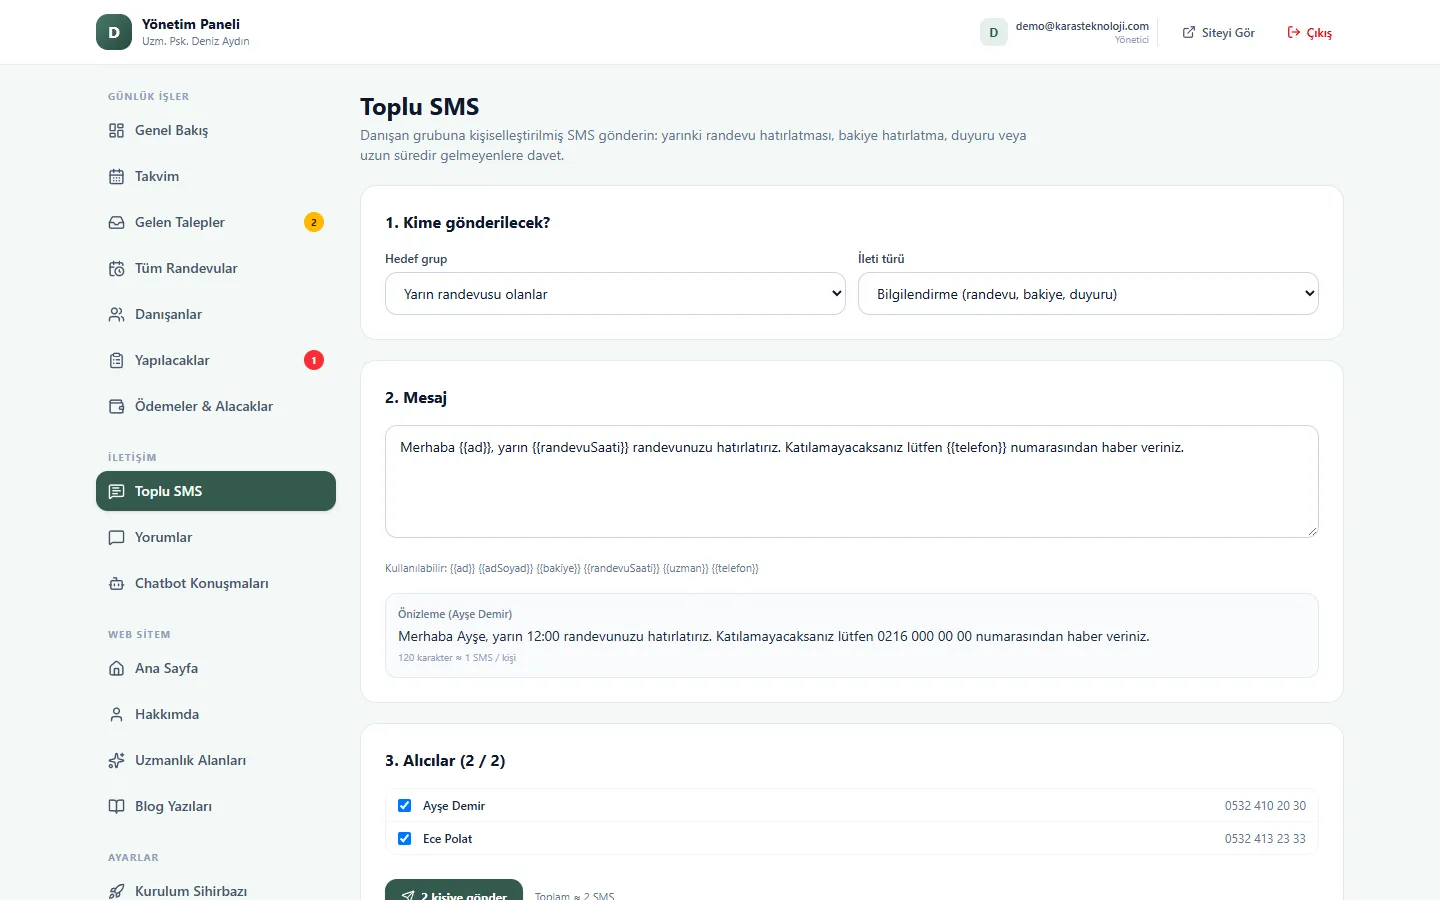Click the 3. Alıcılar (2 / 2) heading
This screenshot has height=900, width=1440.
pos(445,761)
